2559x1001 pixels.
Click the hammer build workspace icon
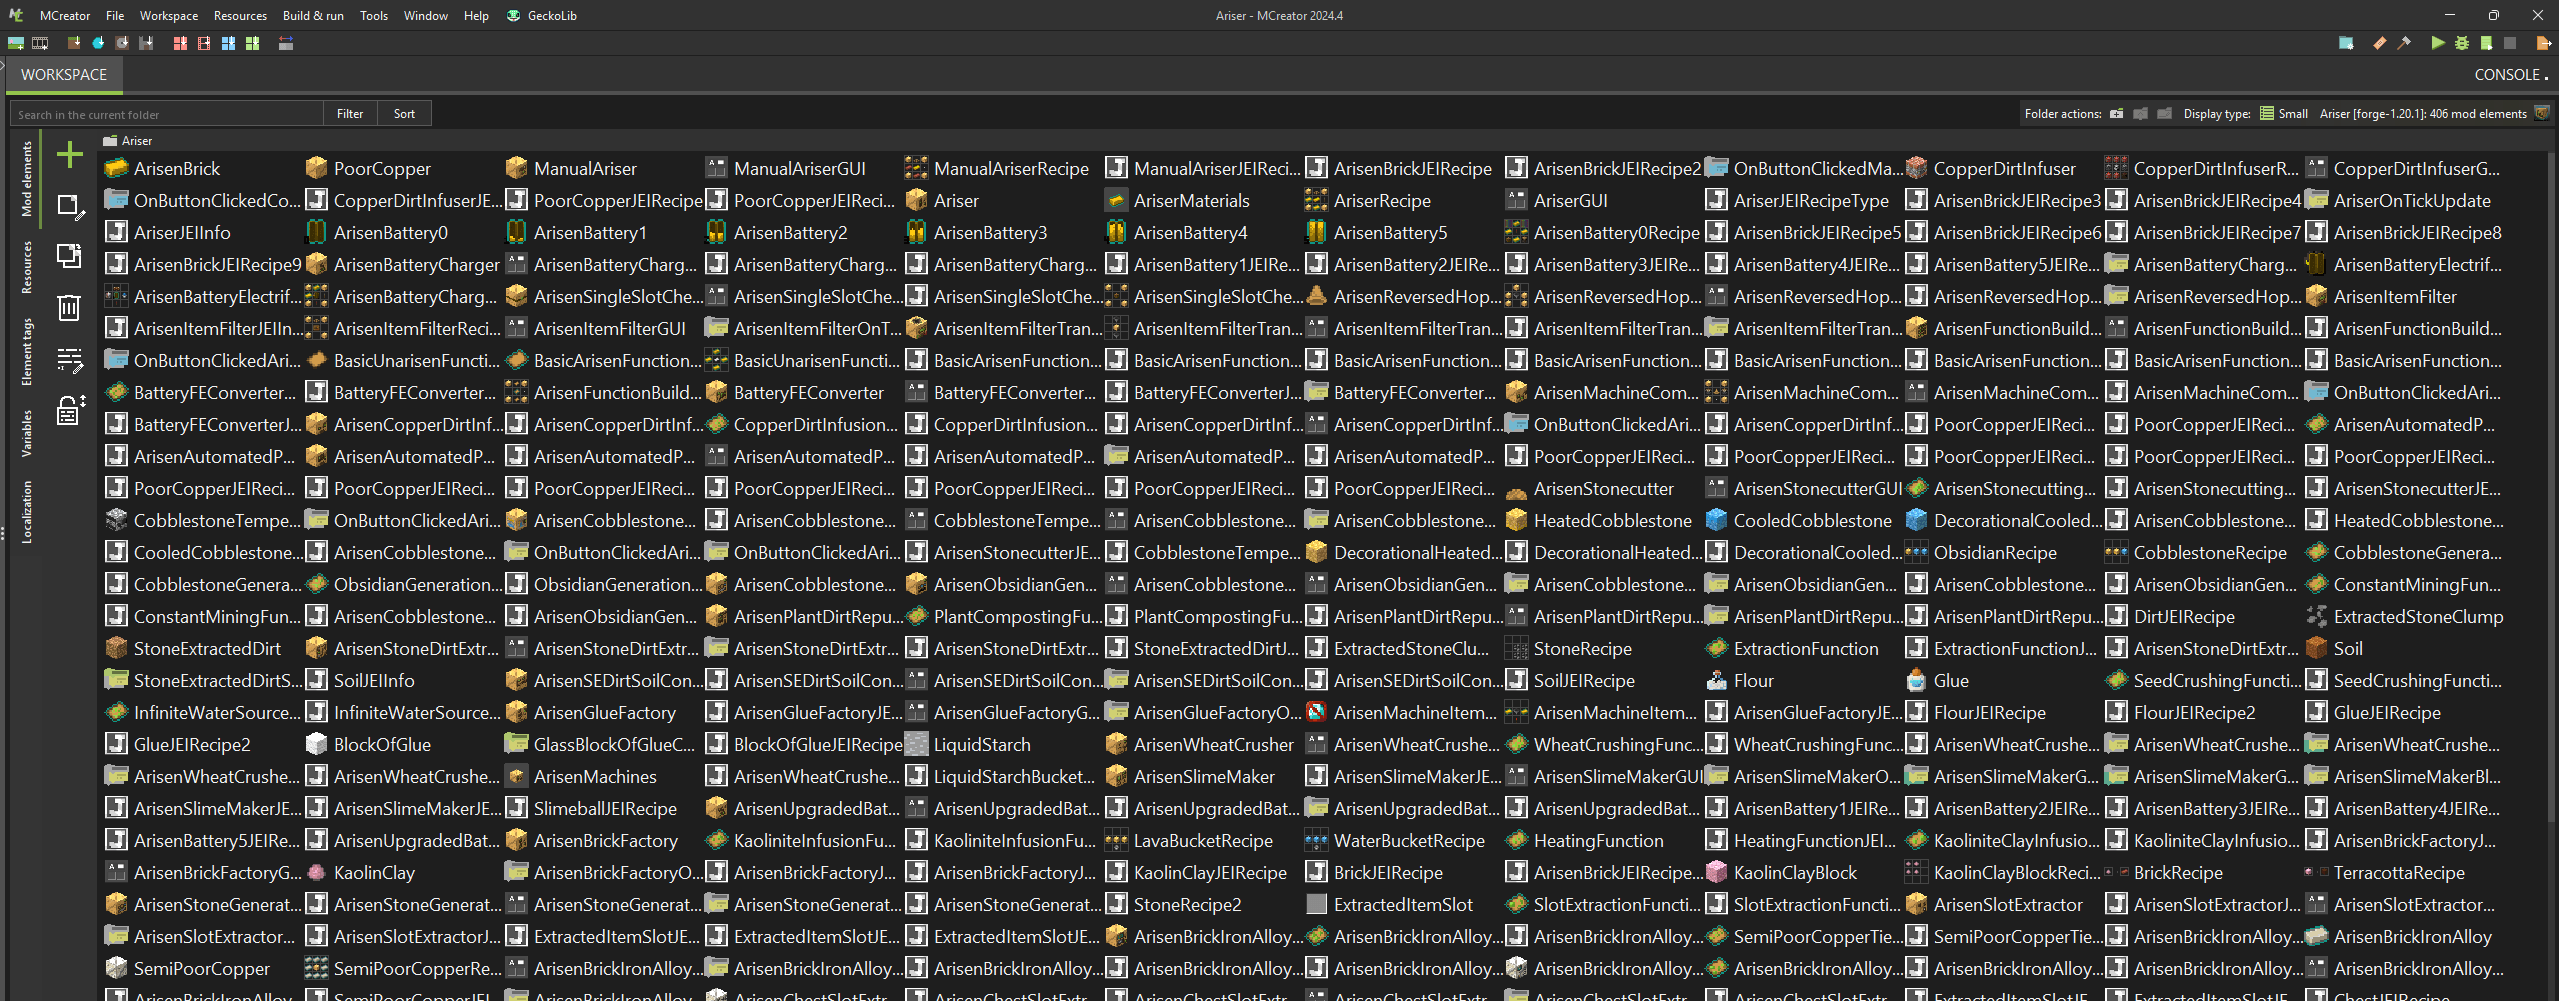click(x=2404, y=43)
